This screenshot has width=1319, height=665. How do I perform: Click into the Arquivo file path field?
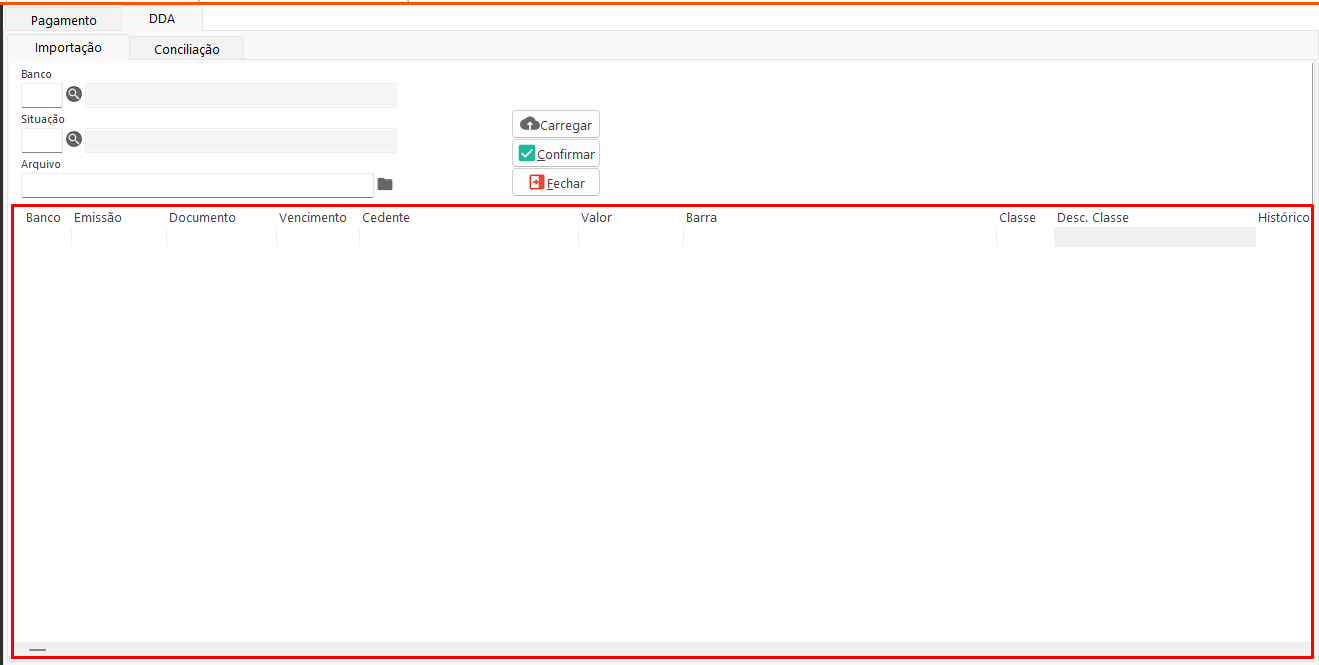click(197, 185)
